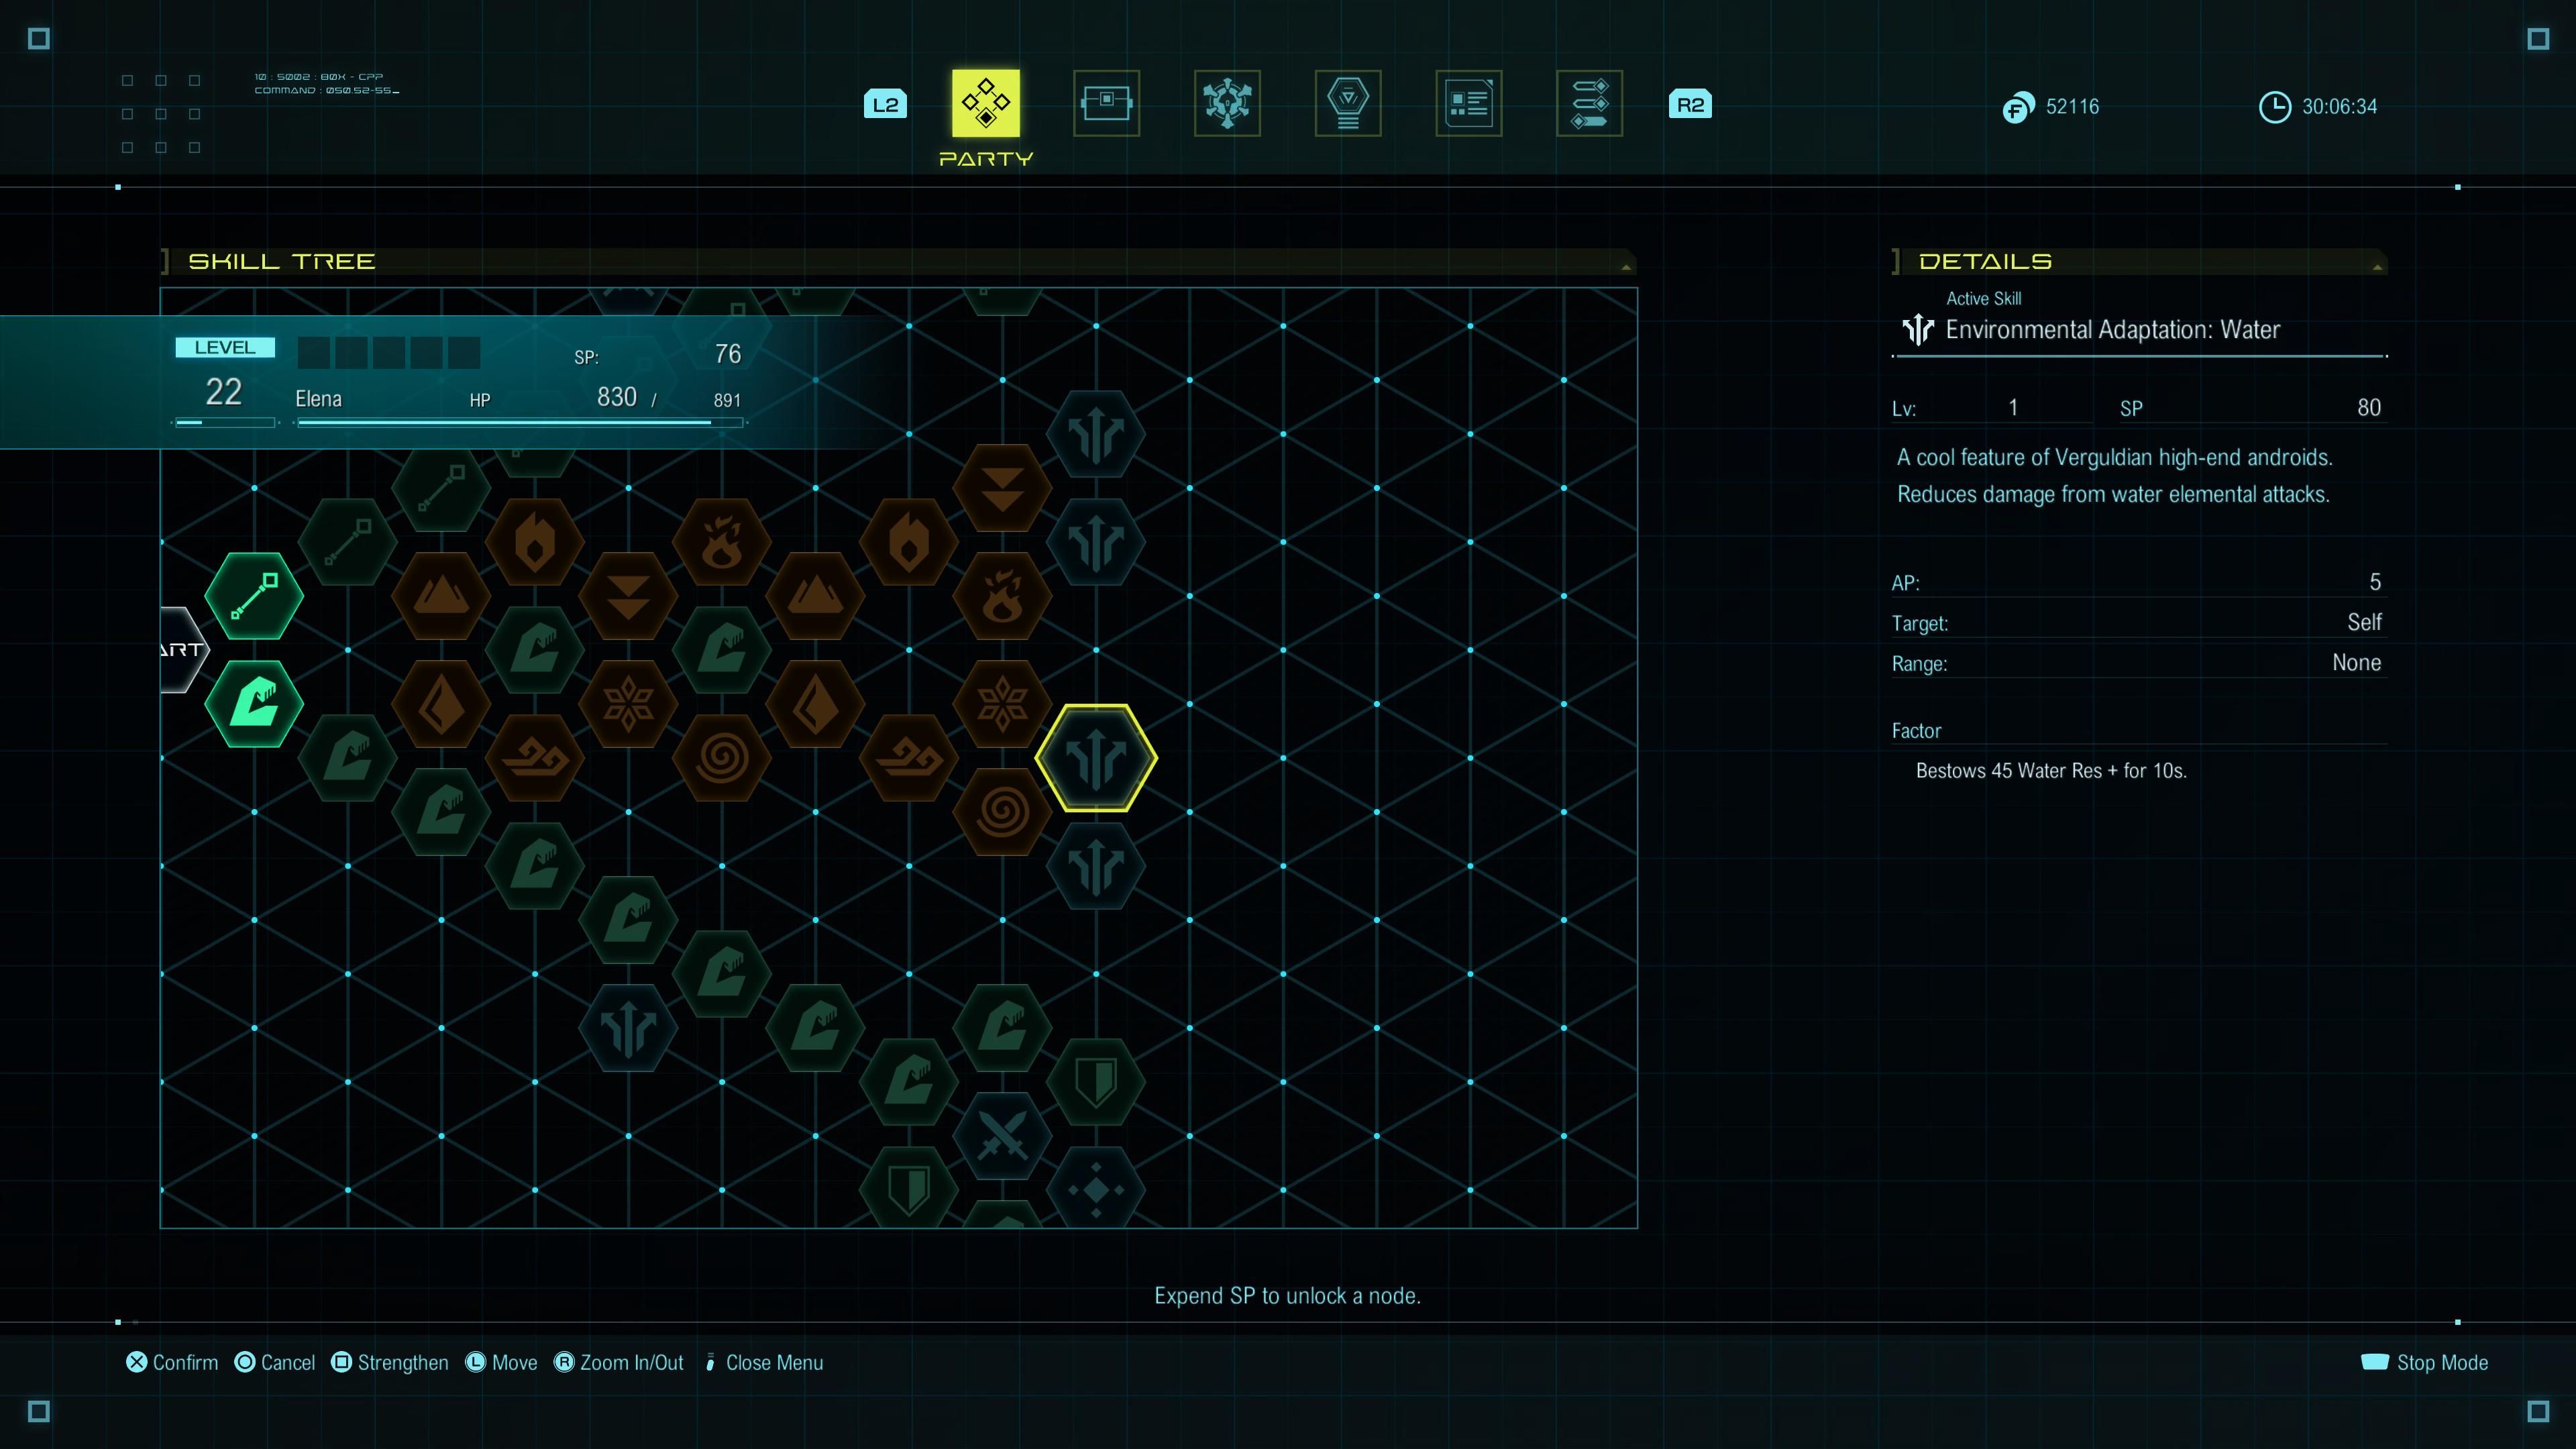Click 'Expend SP to unlock a node.' hint

pyautogui.click(x=1287, y=1295)
